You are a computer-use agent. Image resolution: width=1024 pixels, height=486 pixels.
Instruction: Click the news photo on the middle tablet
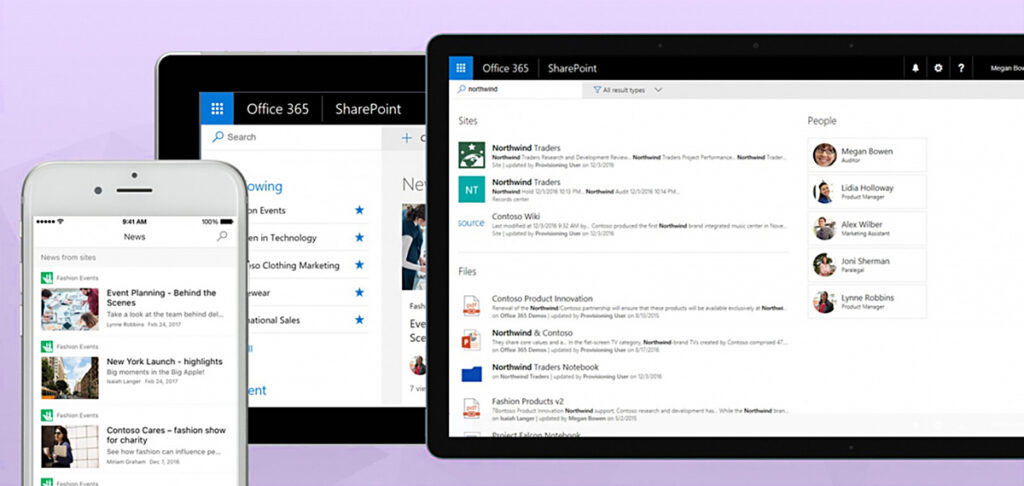[x=413, y=247]
